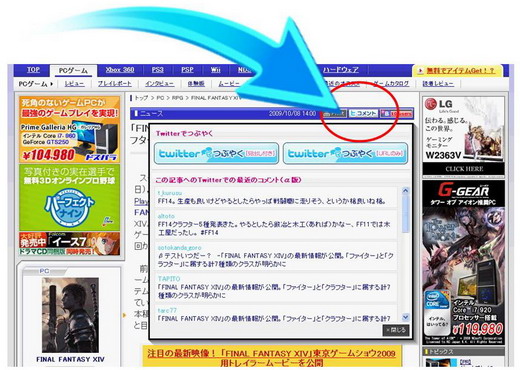Viewport: 520px width, 370px height.
Task: Click the Hatena bookmark users badge
Action: click(x=397, y=114)
